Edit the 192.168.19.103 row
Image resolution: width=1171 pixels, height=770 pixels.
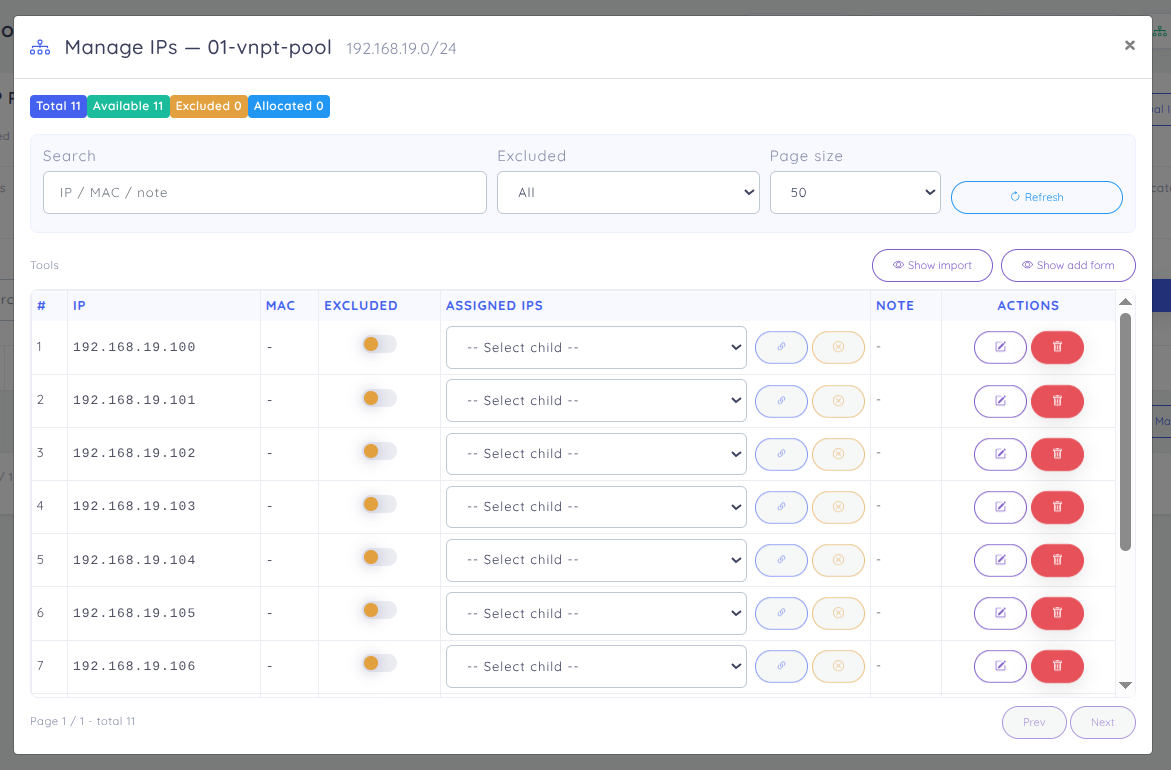(1000, 507)
